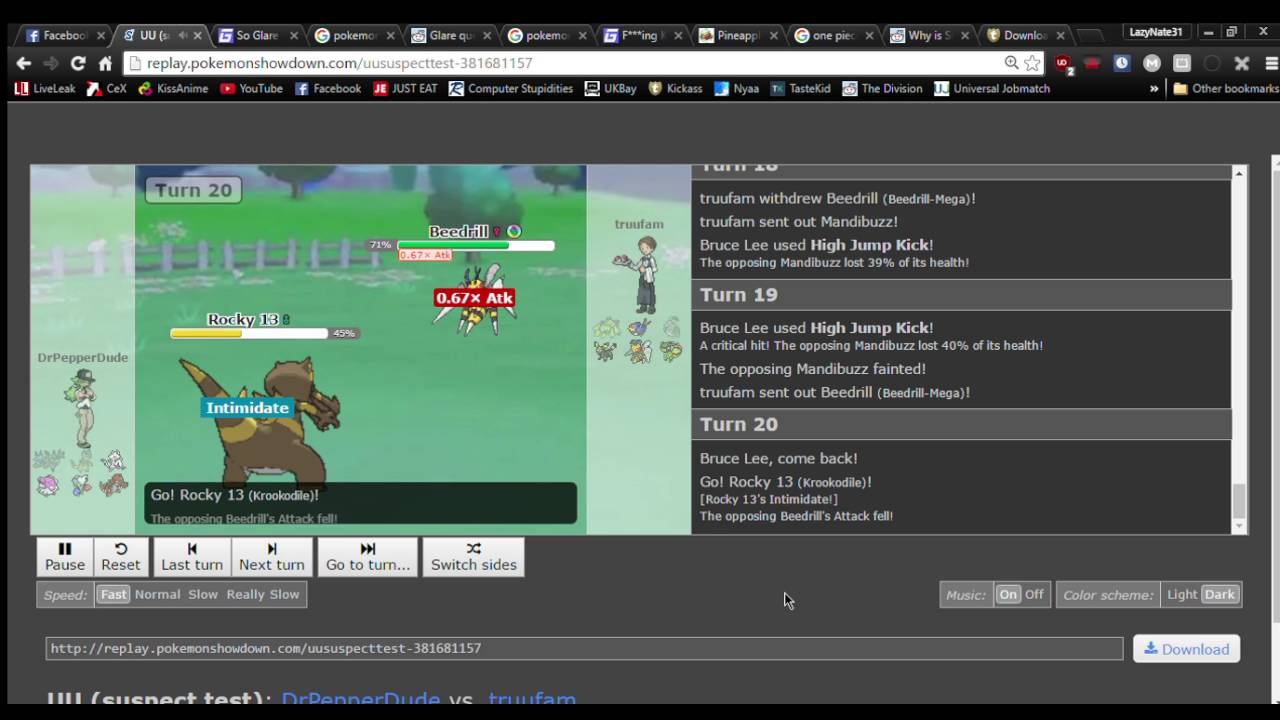Click the truufam trainer avatar
Image resolution: width=1280 pixels, height=720 pixels.
(x=638, y=274)
